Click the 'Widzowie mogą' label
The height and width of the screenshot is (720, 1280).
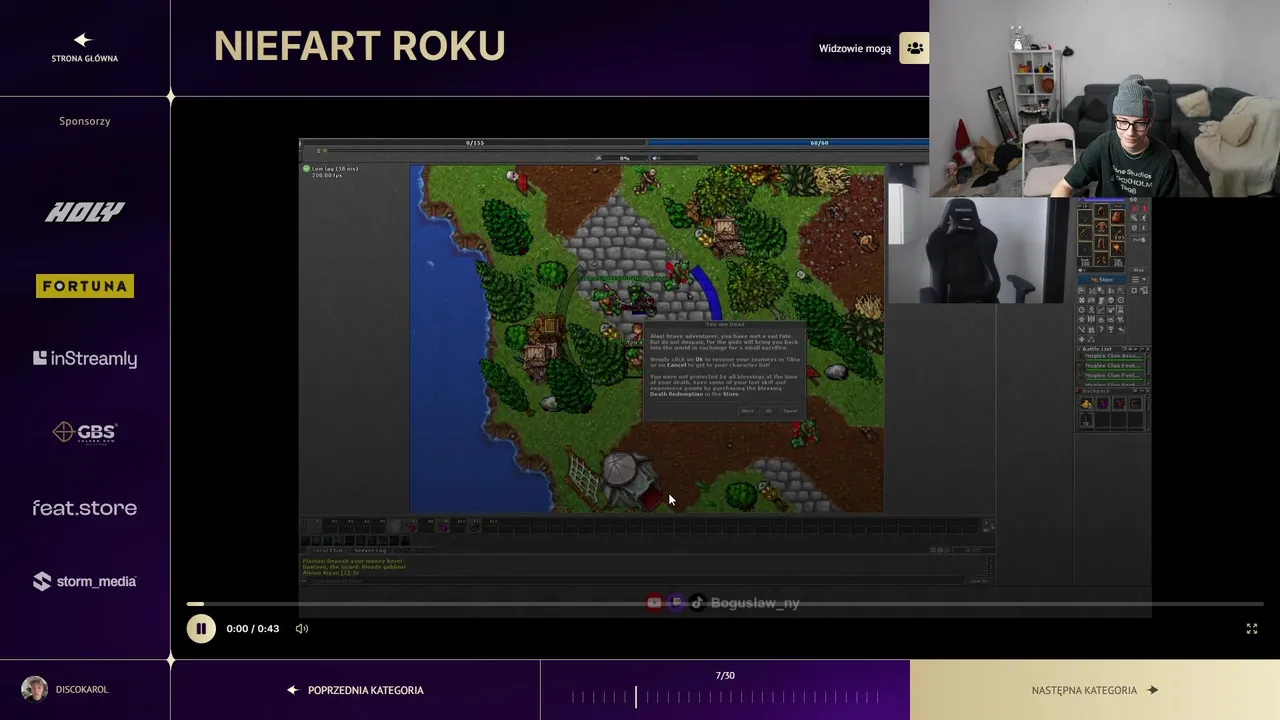[854, 48]
